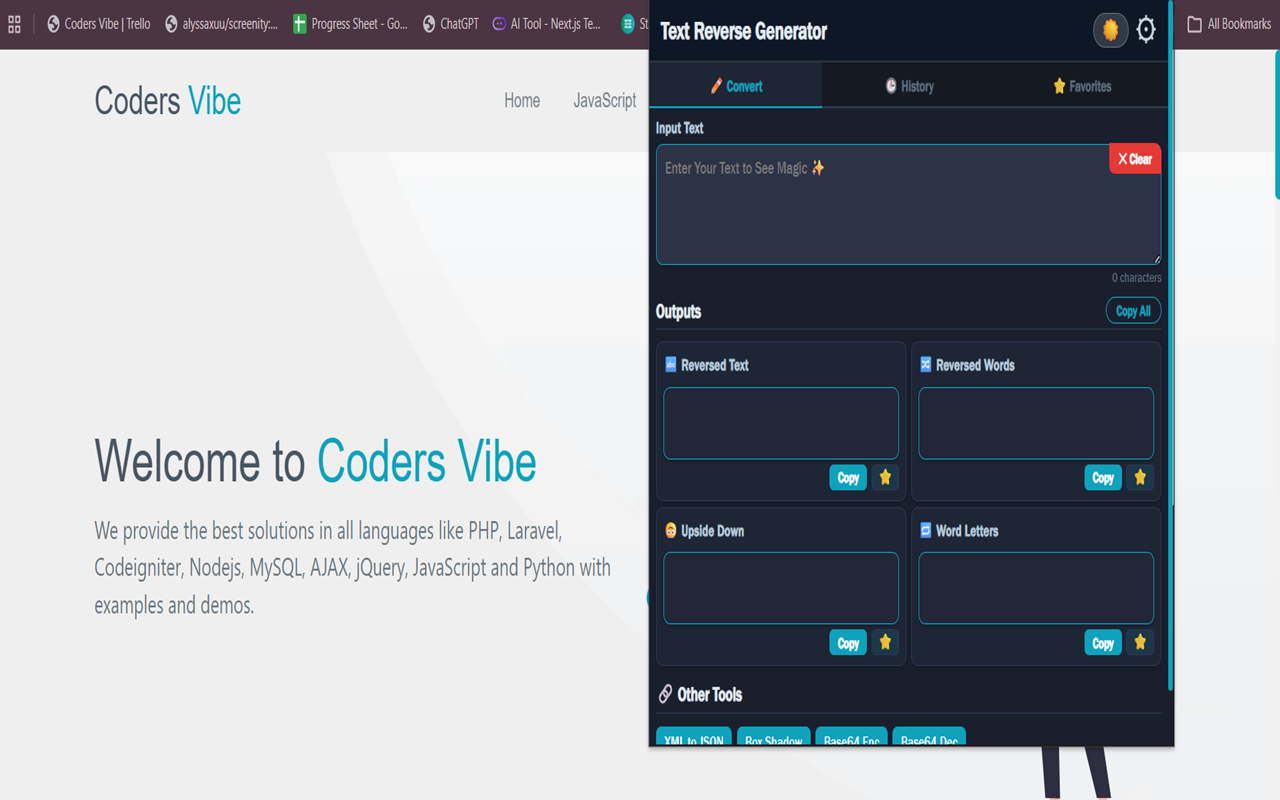The height and width of the screenshot is (800, 1280).
Task: Open the Box Shadow tool
Action: pos(774,738)
